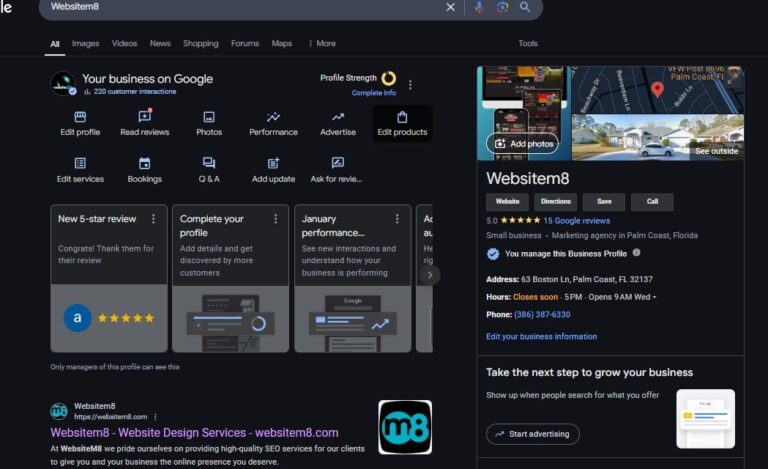Open the Tools options
Screen dimensions: 768x469
[x=528, y=44]
